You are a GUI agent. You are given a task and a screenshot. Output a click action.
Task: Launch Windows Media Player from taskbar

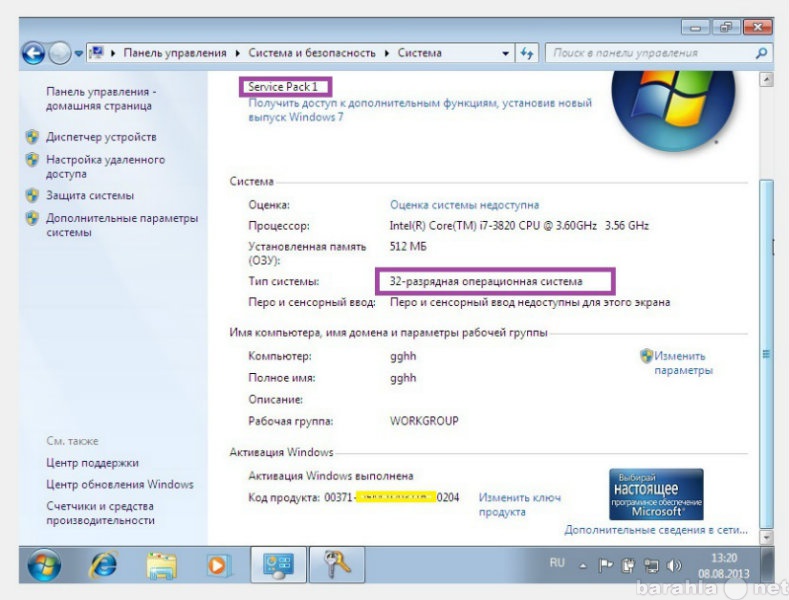pos(218,565)
